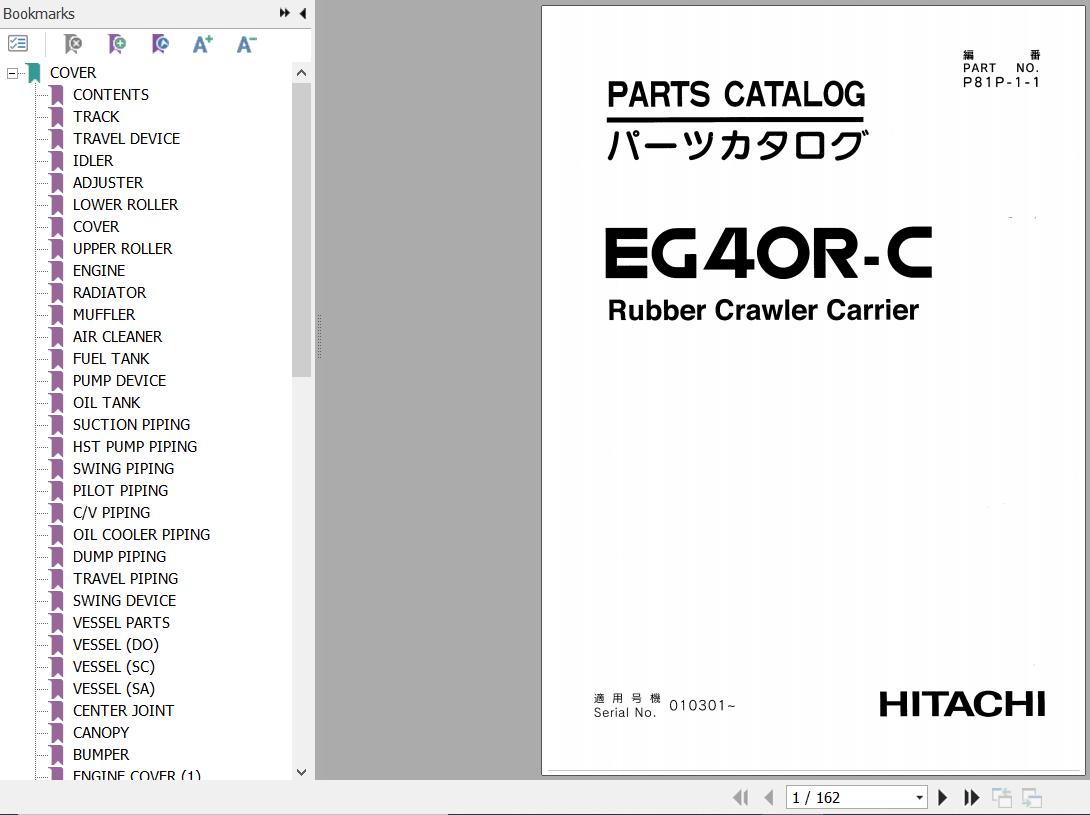Go to the next page
The height and width of the screenshot is (815, 1090).
tap(942, 797)
